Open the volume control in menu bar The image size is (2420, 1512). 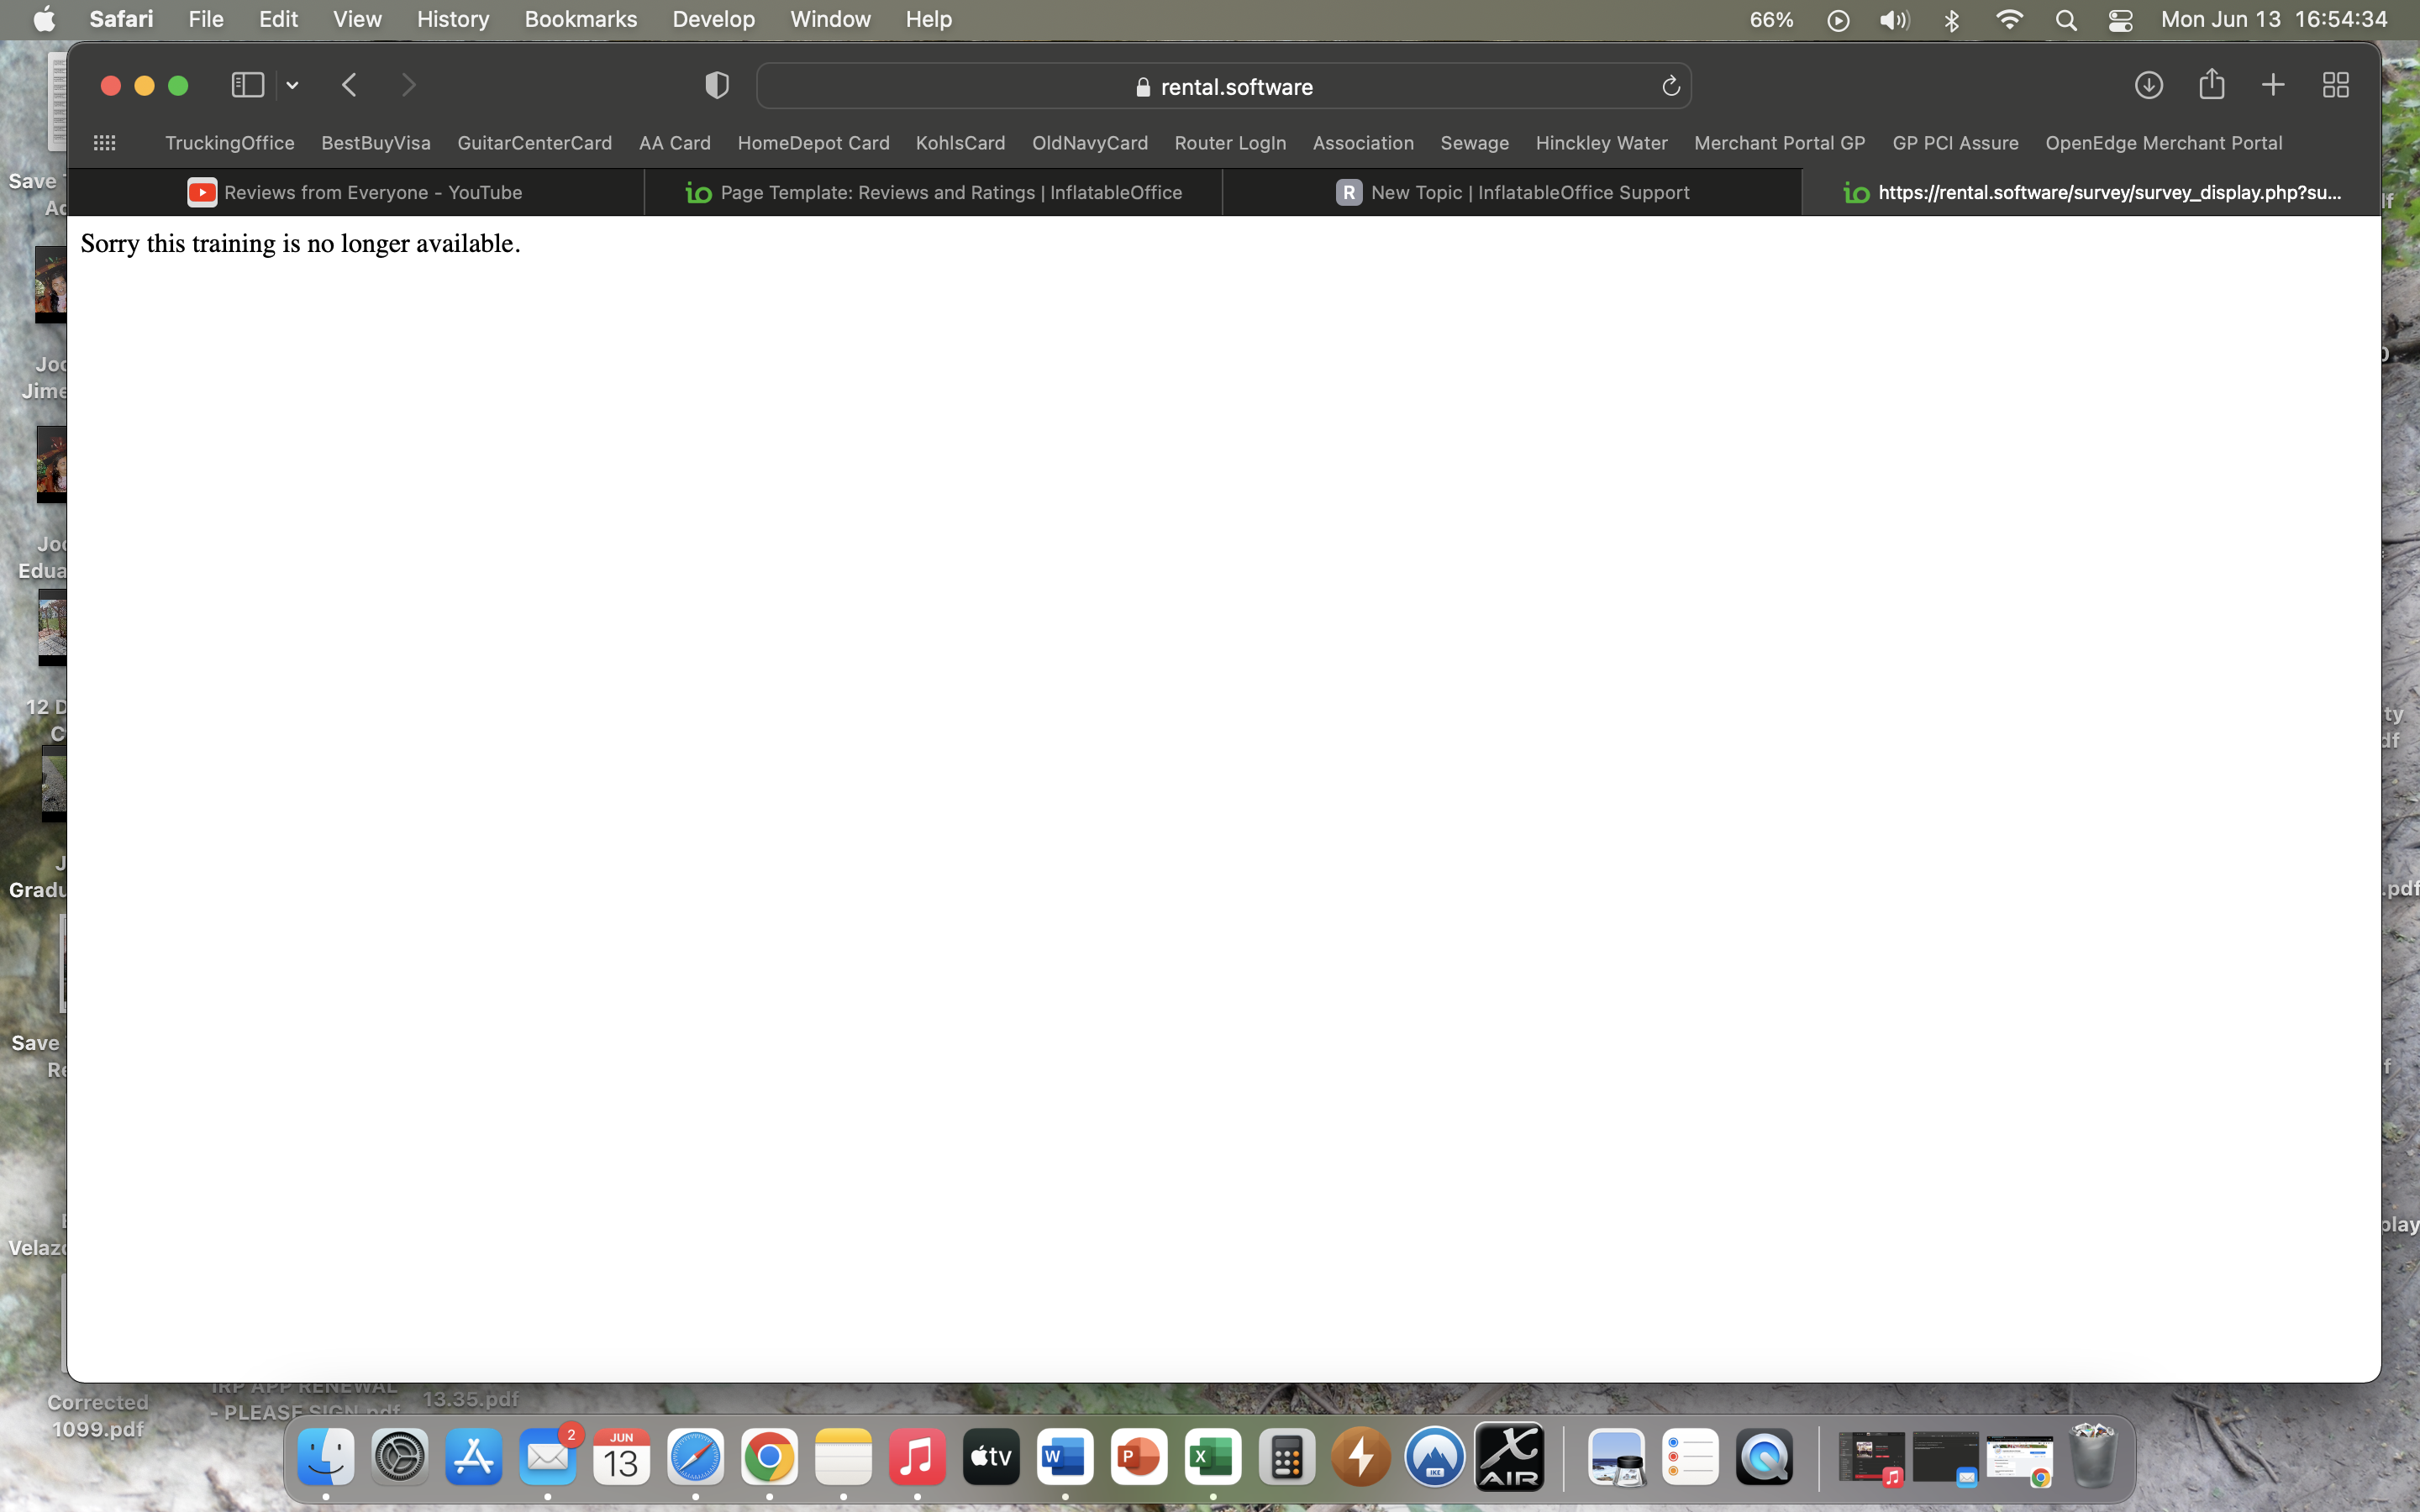[1894, 20]
